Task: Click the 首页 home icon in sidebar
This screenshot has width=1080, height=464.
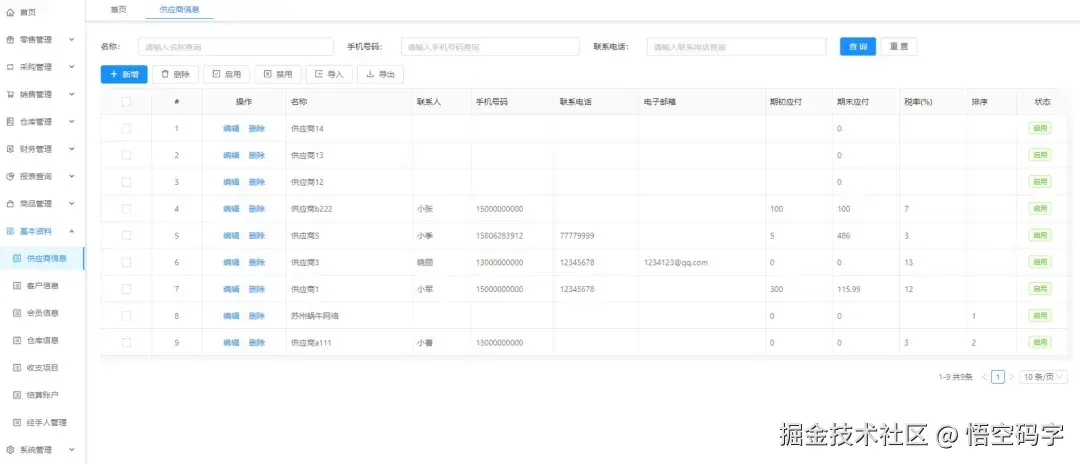Action: click(x=10, y=12)
